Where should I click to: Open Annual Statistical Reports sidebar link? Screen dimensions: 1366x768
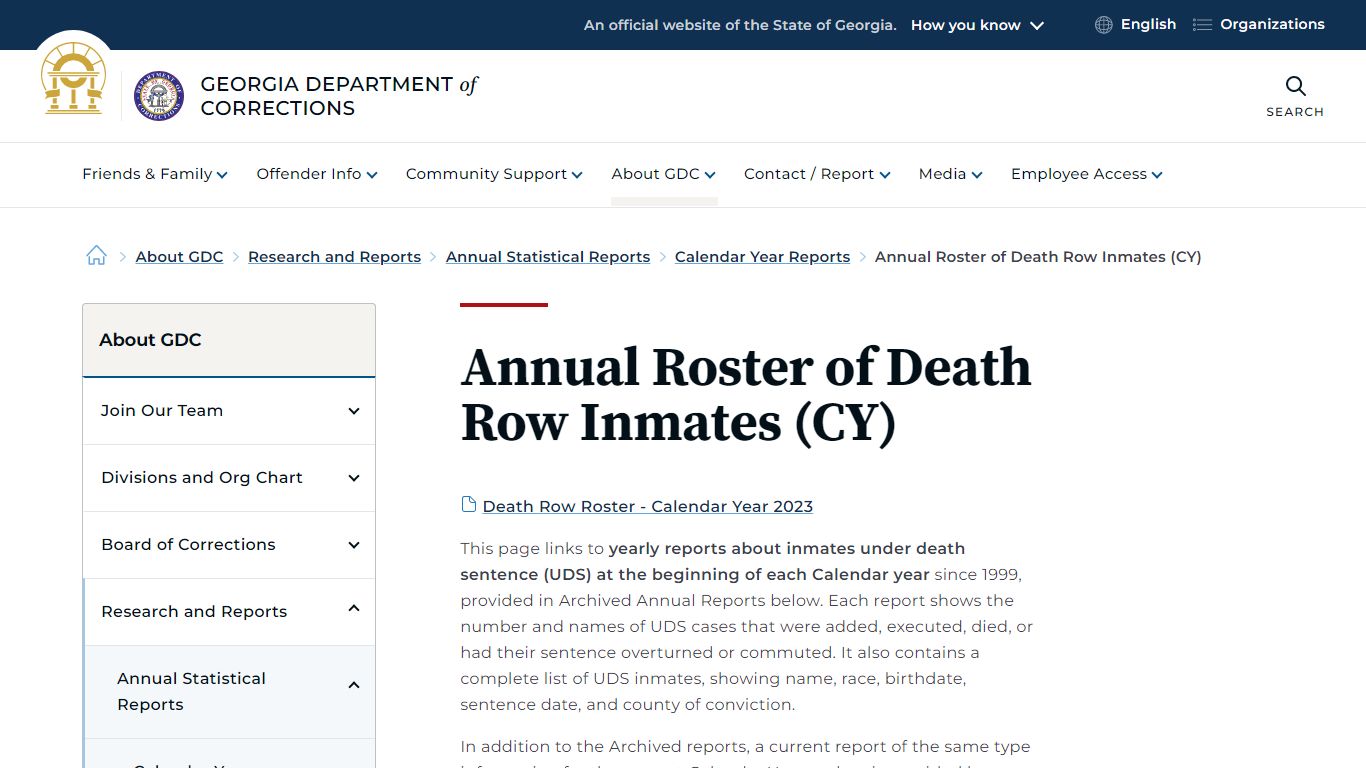coord(191,691)
